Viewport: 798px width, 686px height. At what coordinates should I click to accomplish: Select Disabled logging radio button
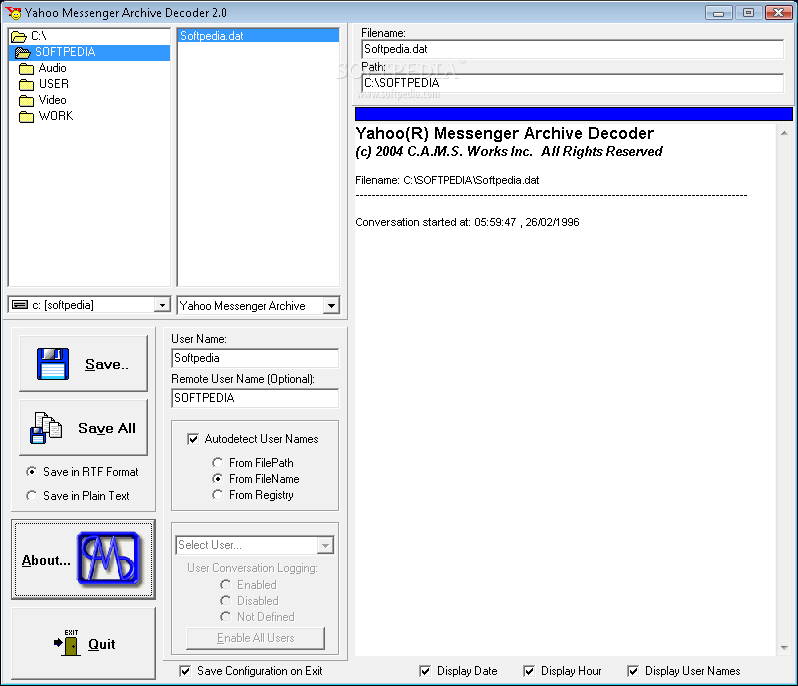click(x=225, y=601)
